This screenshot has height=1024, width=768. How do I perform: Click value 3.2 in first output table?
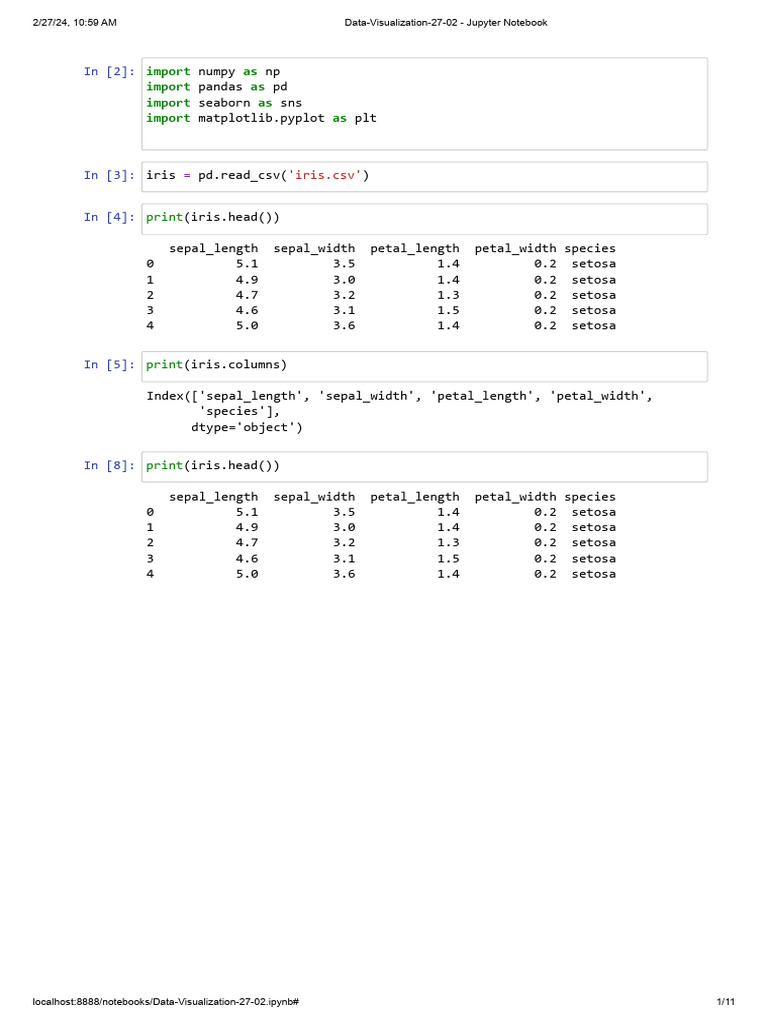click(344, 295)
